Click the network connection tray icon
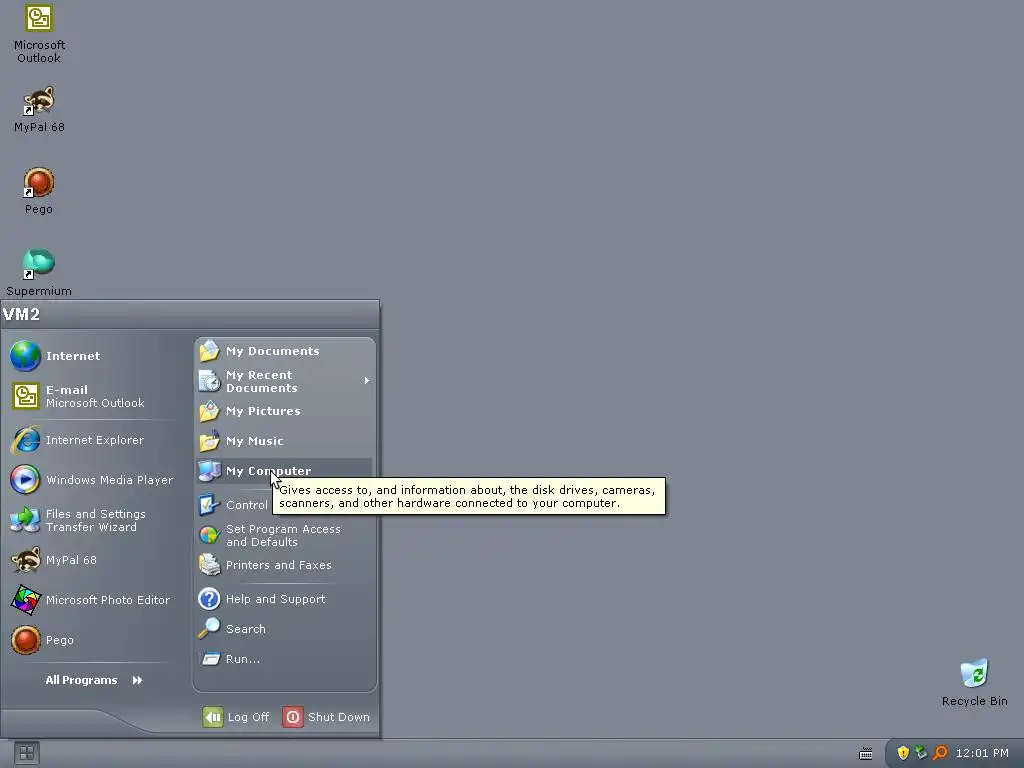This screenshot has height=768, width=1024. click(921, 753)
